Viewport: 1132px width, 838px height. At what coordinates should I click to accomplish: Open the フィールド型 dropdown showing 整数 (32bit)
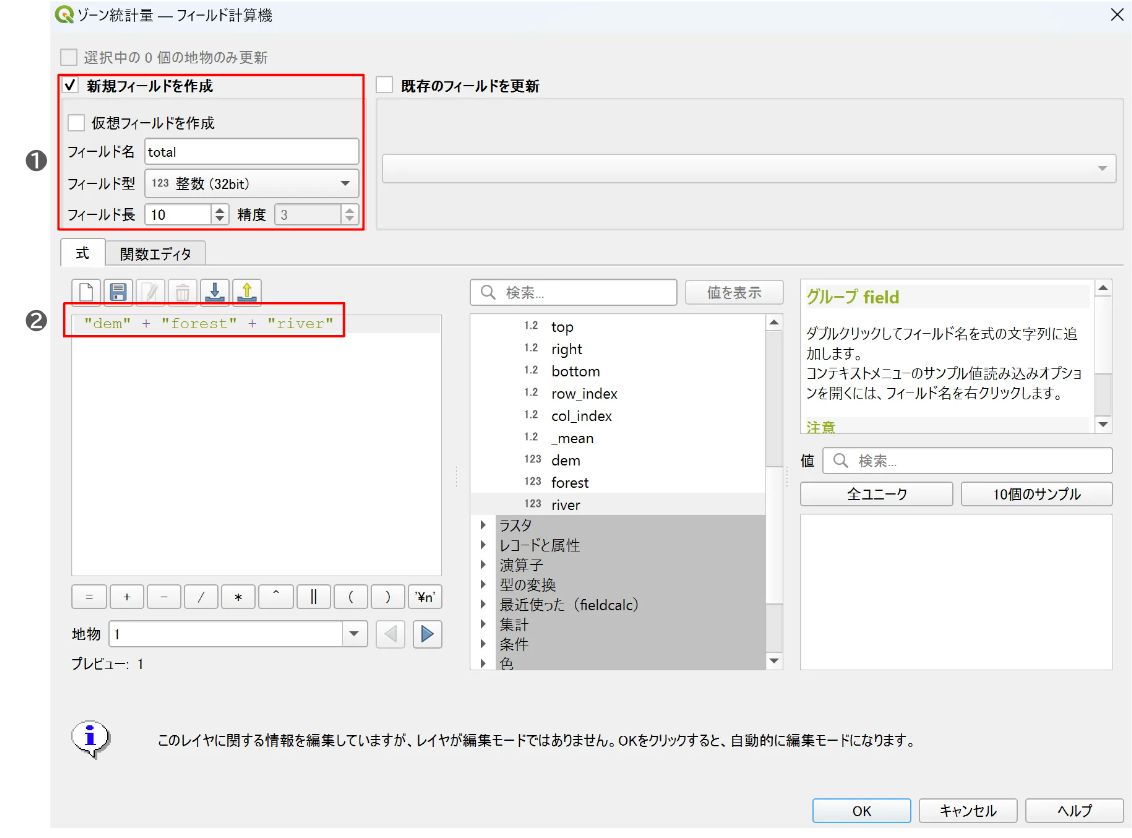click(251, 183)
